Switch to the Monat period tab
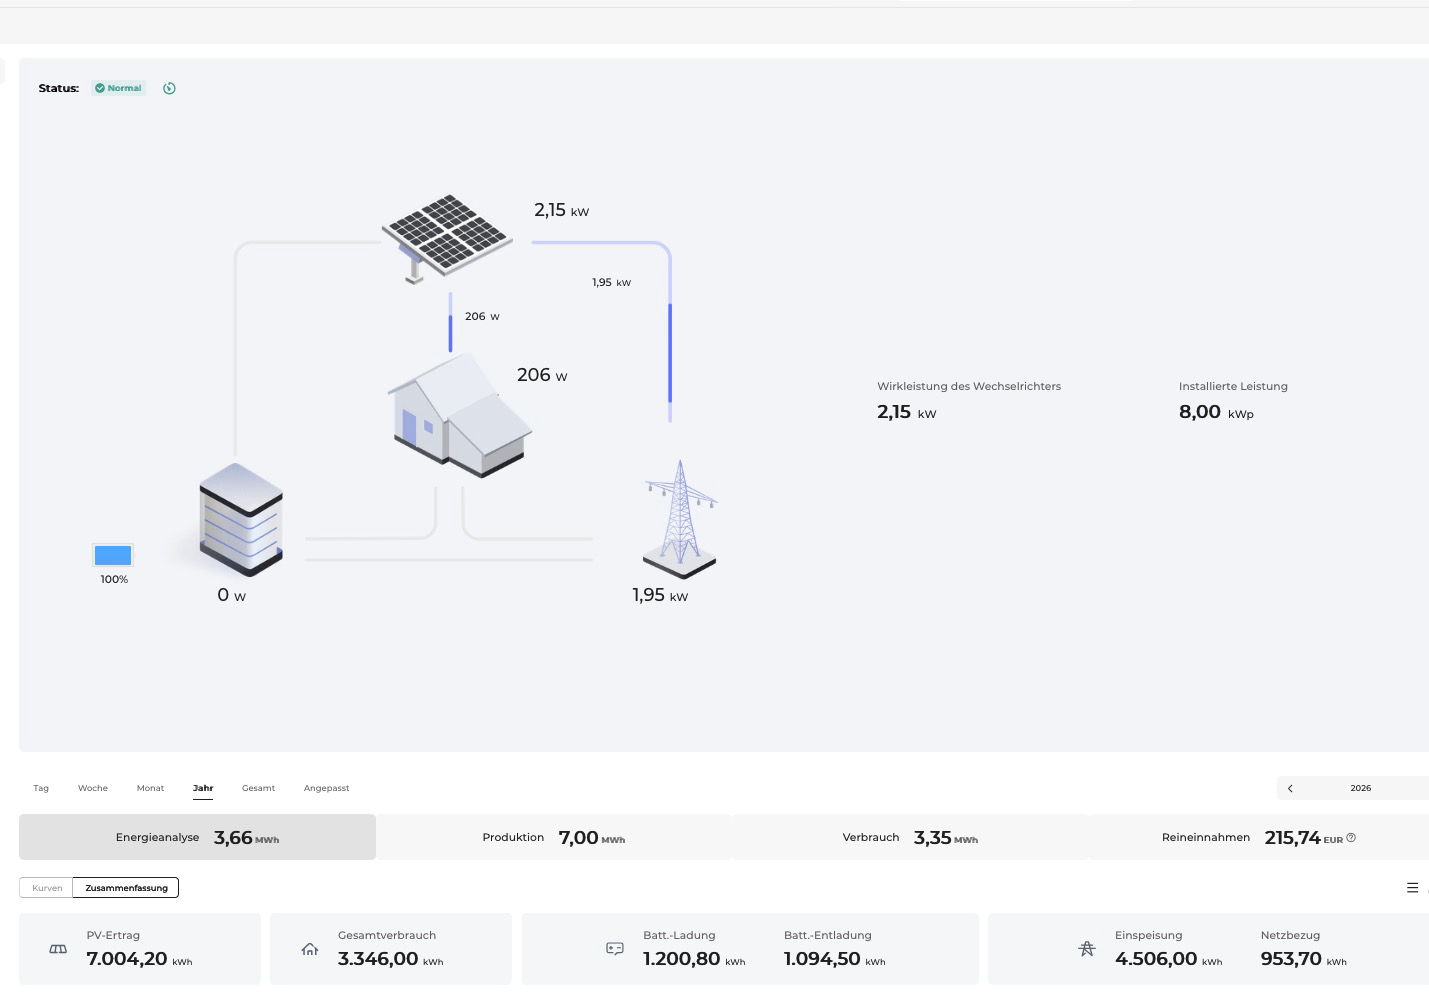 tap(150, 788)
